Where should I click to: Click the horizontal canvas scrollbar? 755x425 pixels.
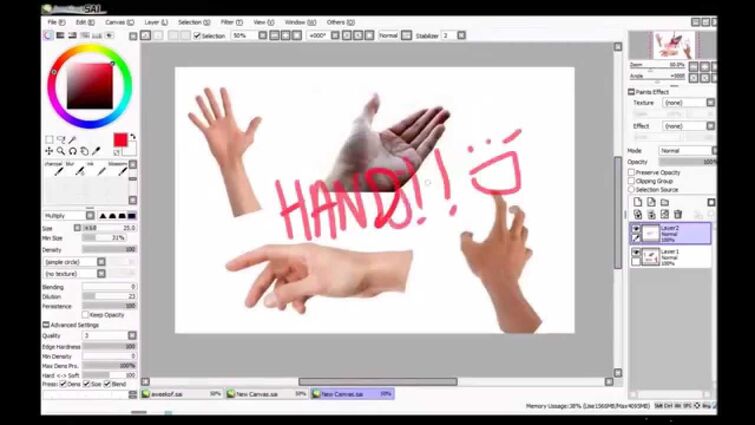378,382
